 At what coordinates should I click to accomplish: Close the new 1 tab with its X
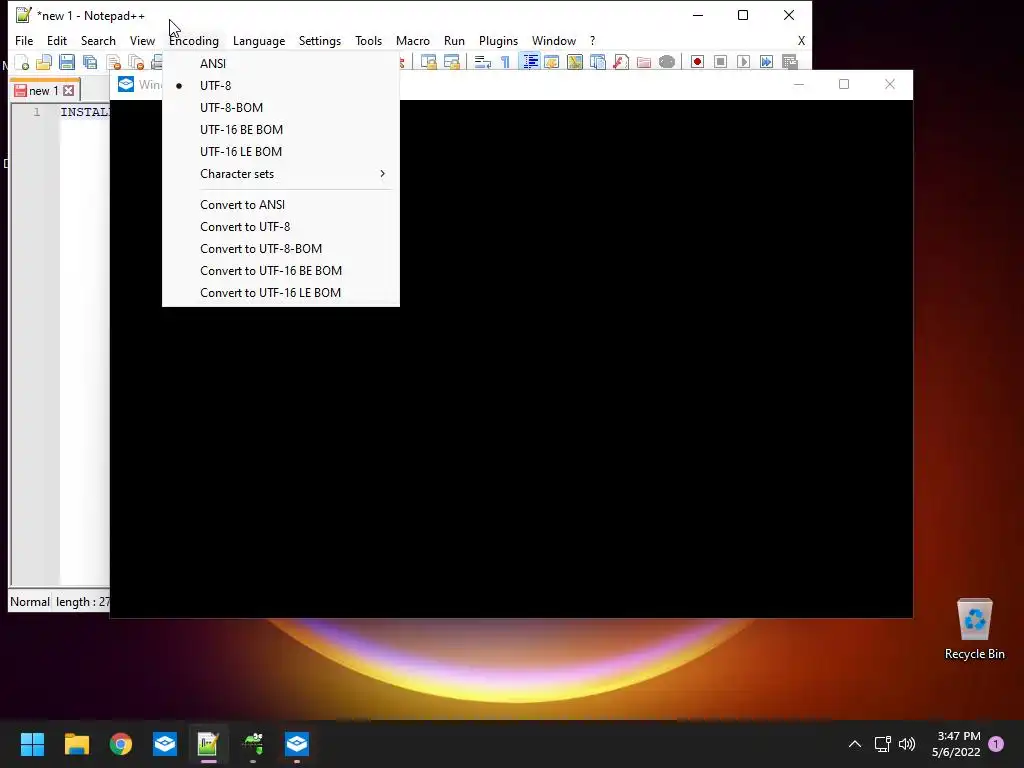click(69, 91)
